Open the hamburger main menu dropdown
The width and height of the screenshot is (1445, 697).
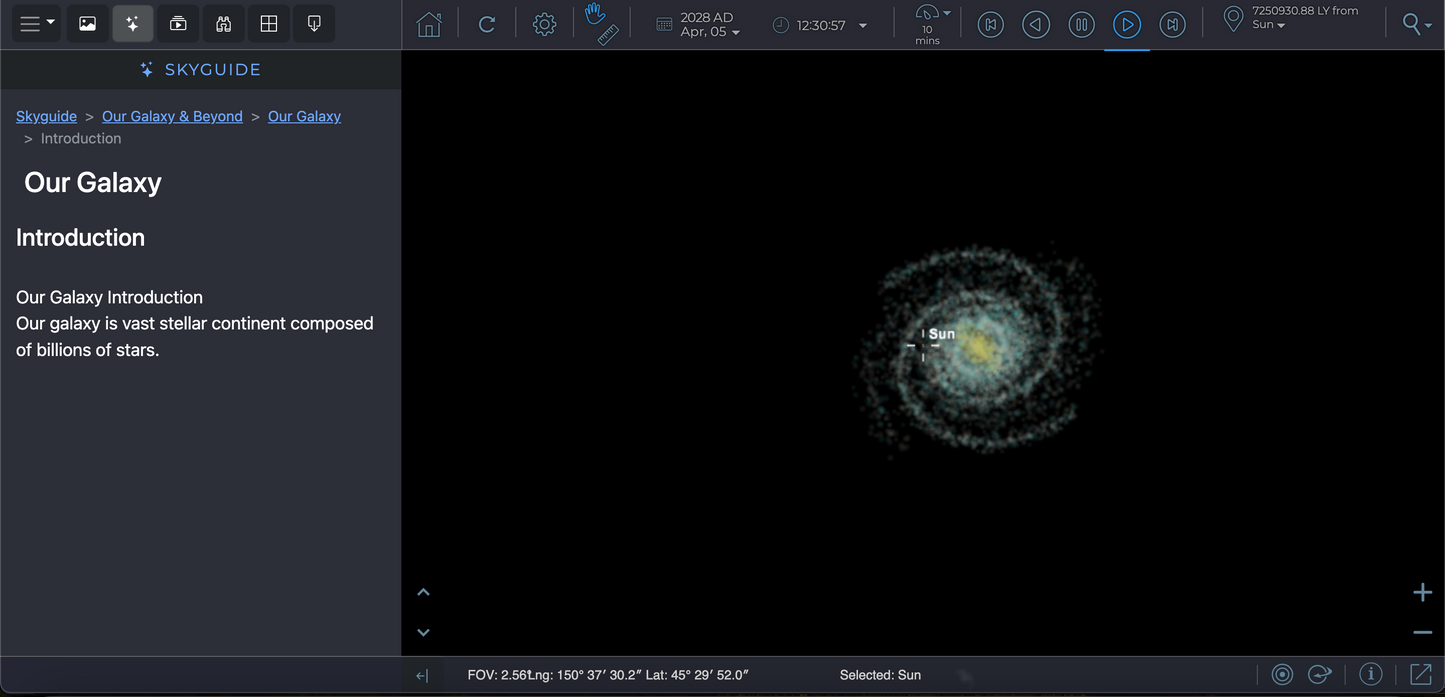pyautogui.click(x=38, y=24)
